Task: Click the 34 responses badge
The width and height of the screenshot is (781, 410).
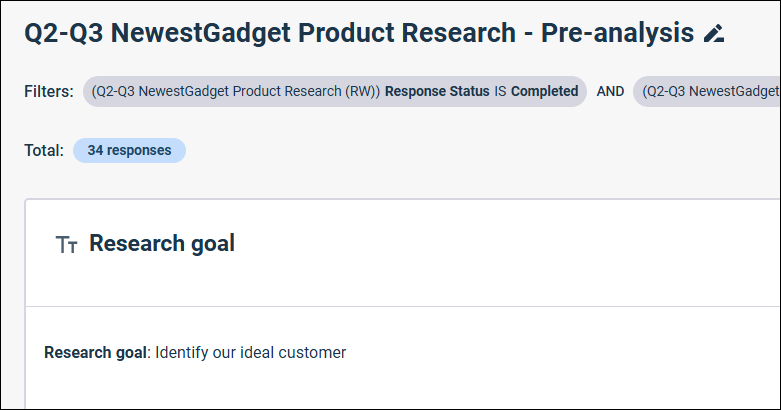Action: tap(130, 150)
